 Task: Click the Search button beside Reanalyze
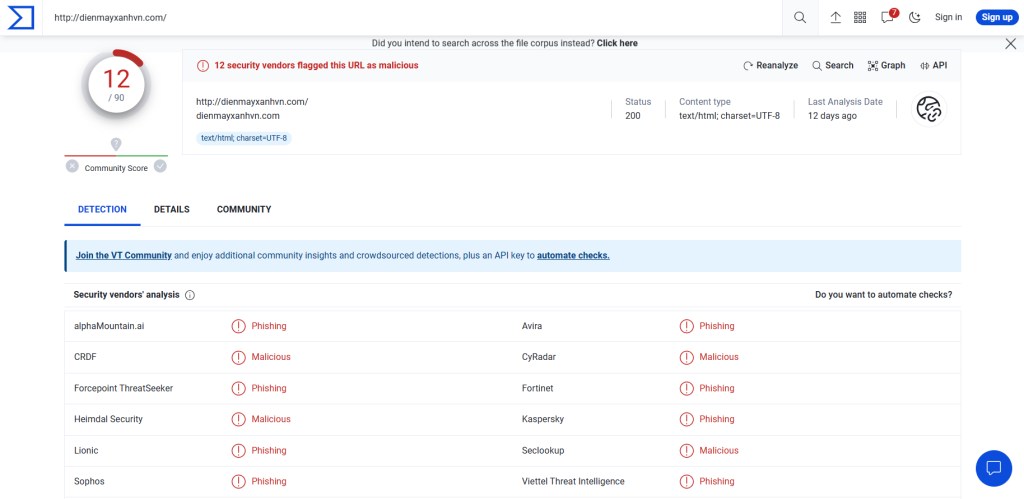coord(833,65)
